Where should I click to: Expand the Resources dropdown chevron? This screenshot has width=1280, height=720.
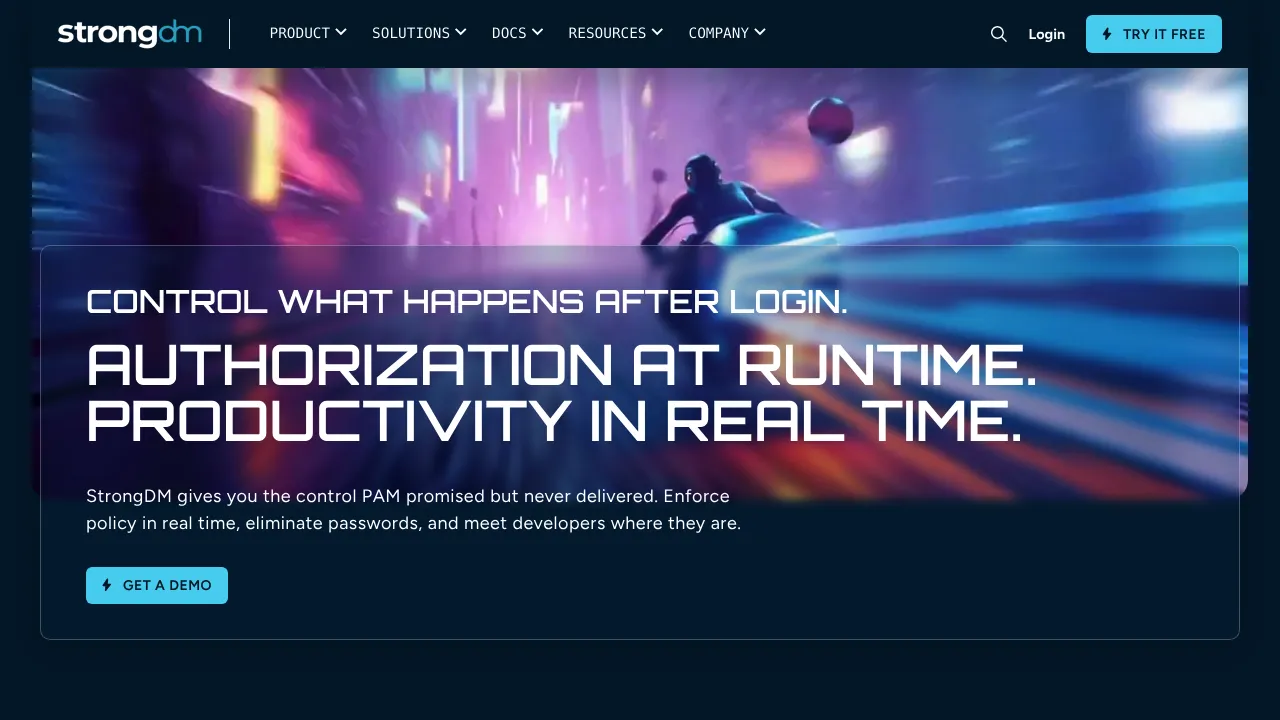(657, 32)
